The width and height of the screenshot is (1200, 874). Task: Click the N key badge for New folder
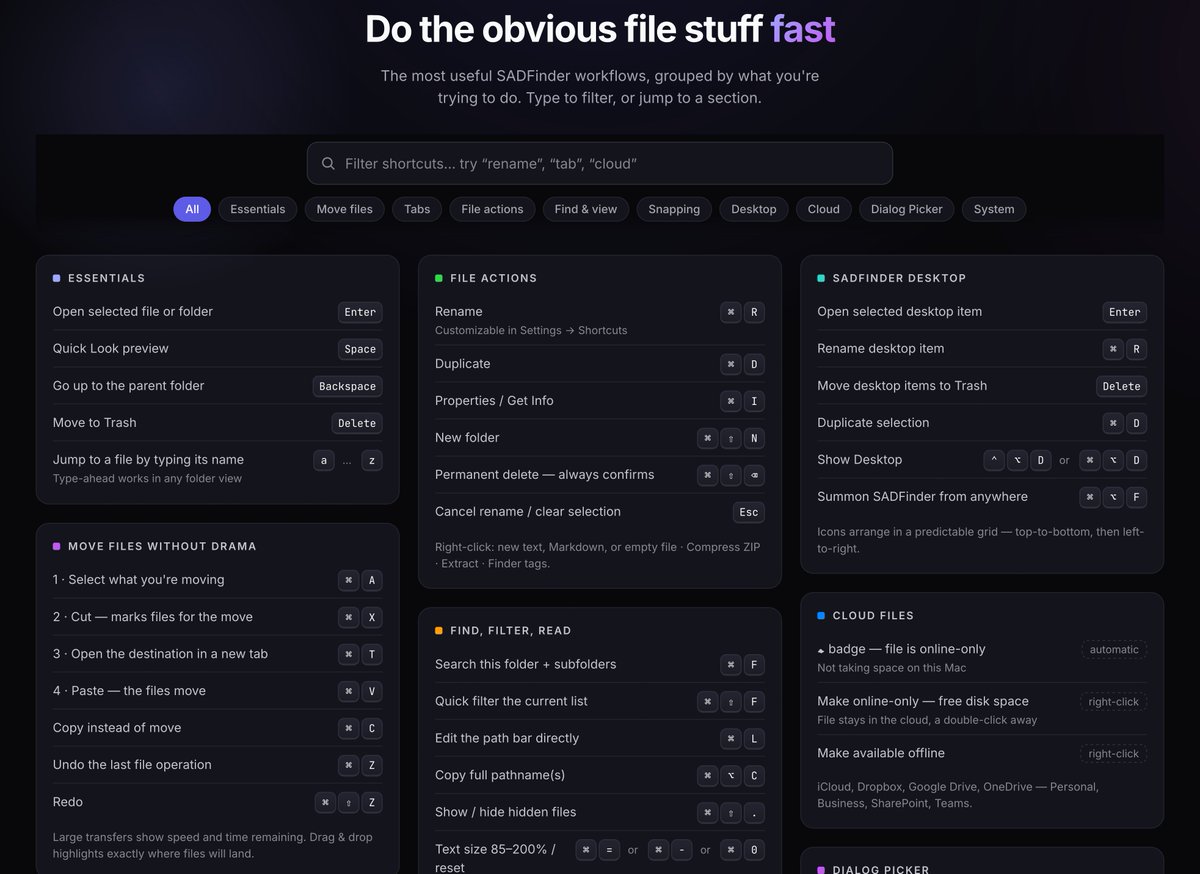[x=754, y=438]
